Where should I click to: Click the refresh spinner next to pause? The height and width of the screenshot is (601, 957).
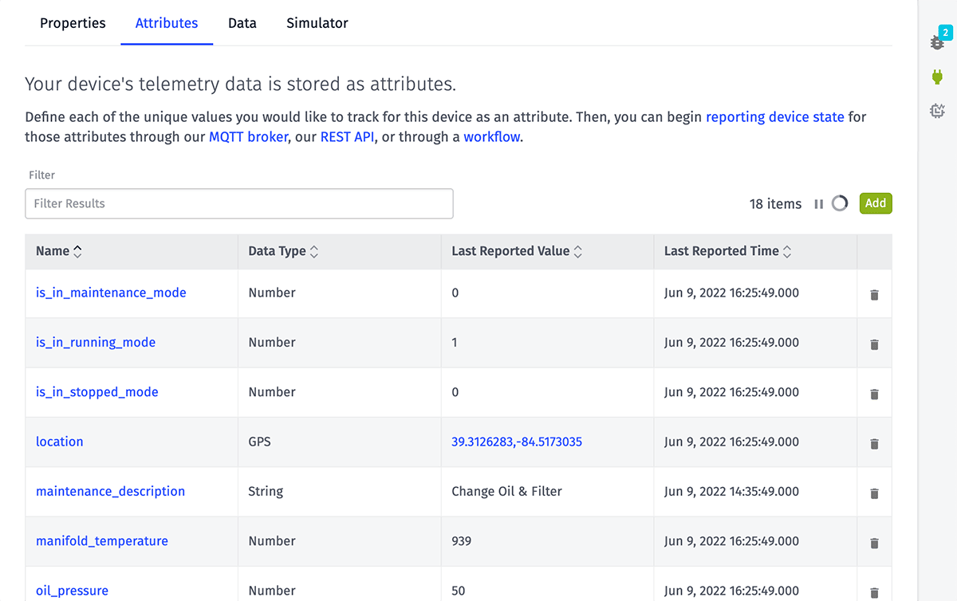pyautogui.click(x=841, y=203)
